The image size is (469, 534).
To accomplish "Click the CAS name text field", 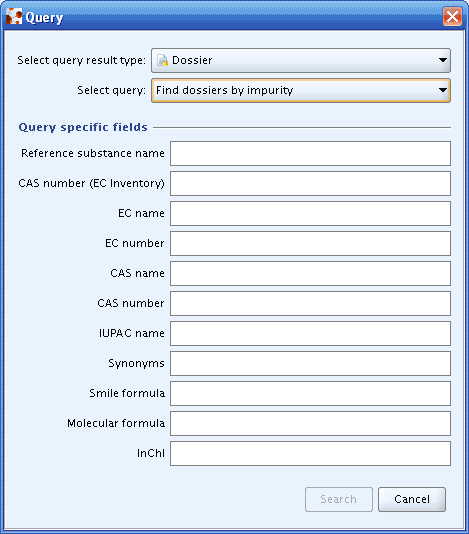I will 310,273.
